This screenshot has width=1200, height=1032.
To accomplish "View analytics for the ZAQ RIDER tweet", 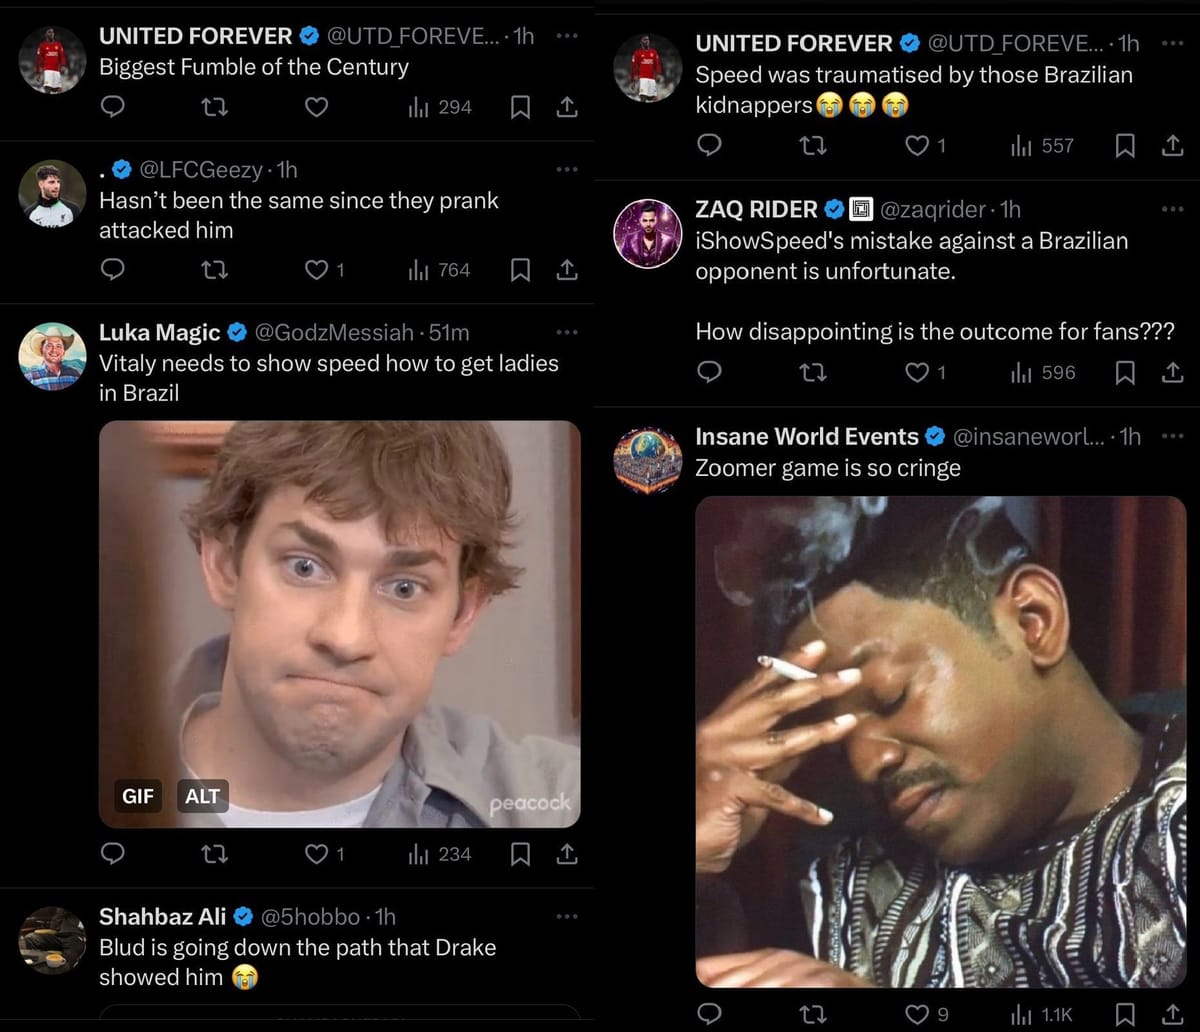I will click(x=1043, y=373).
